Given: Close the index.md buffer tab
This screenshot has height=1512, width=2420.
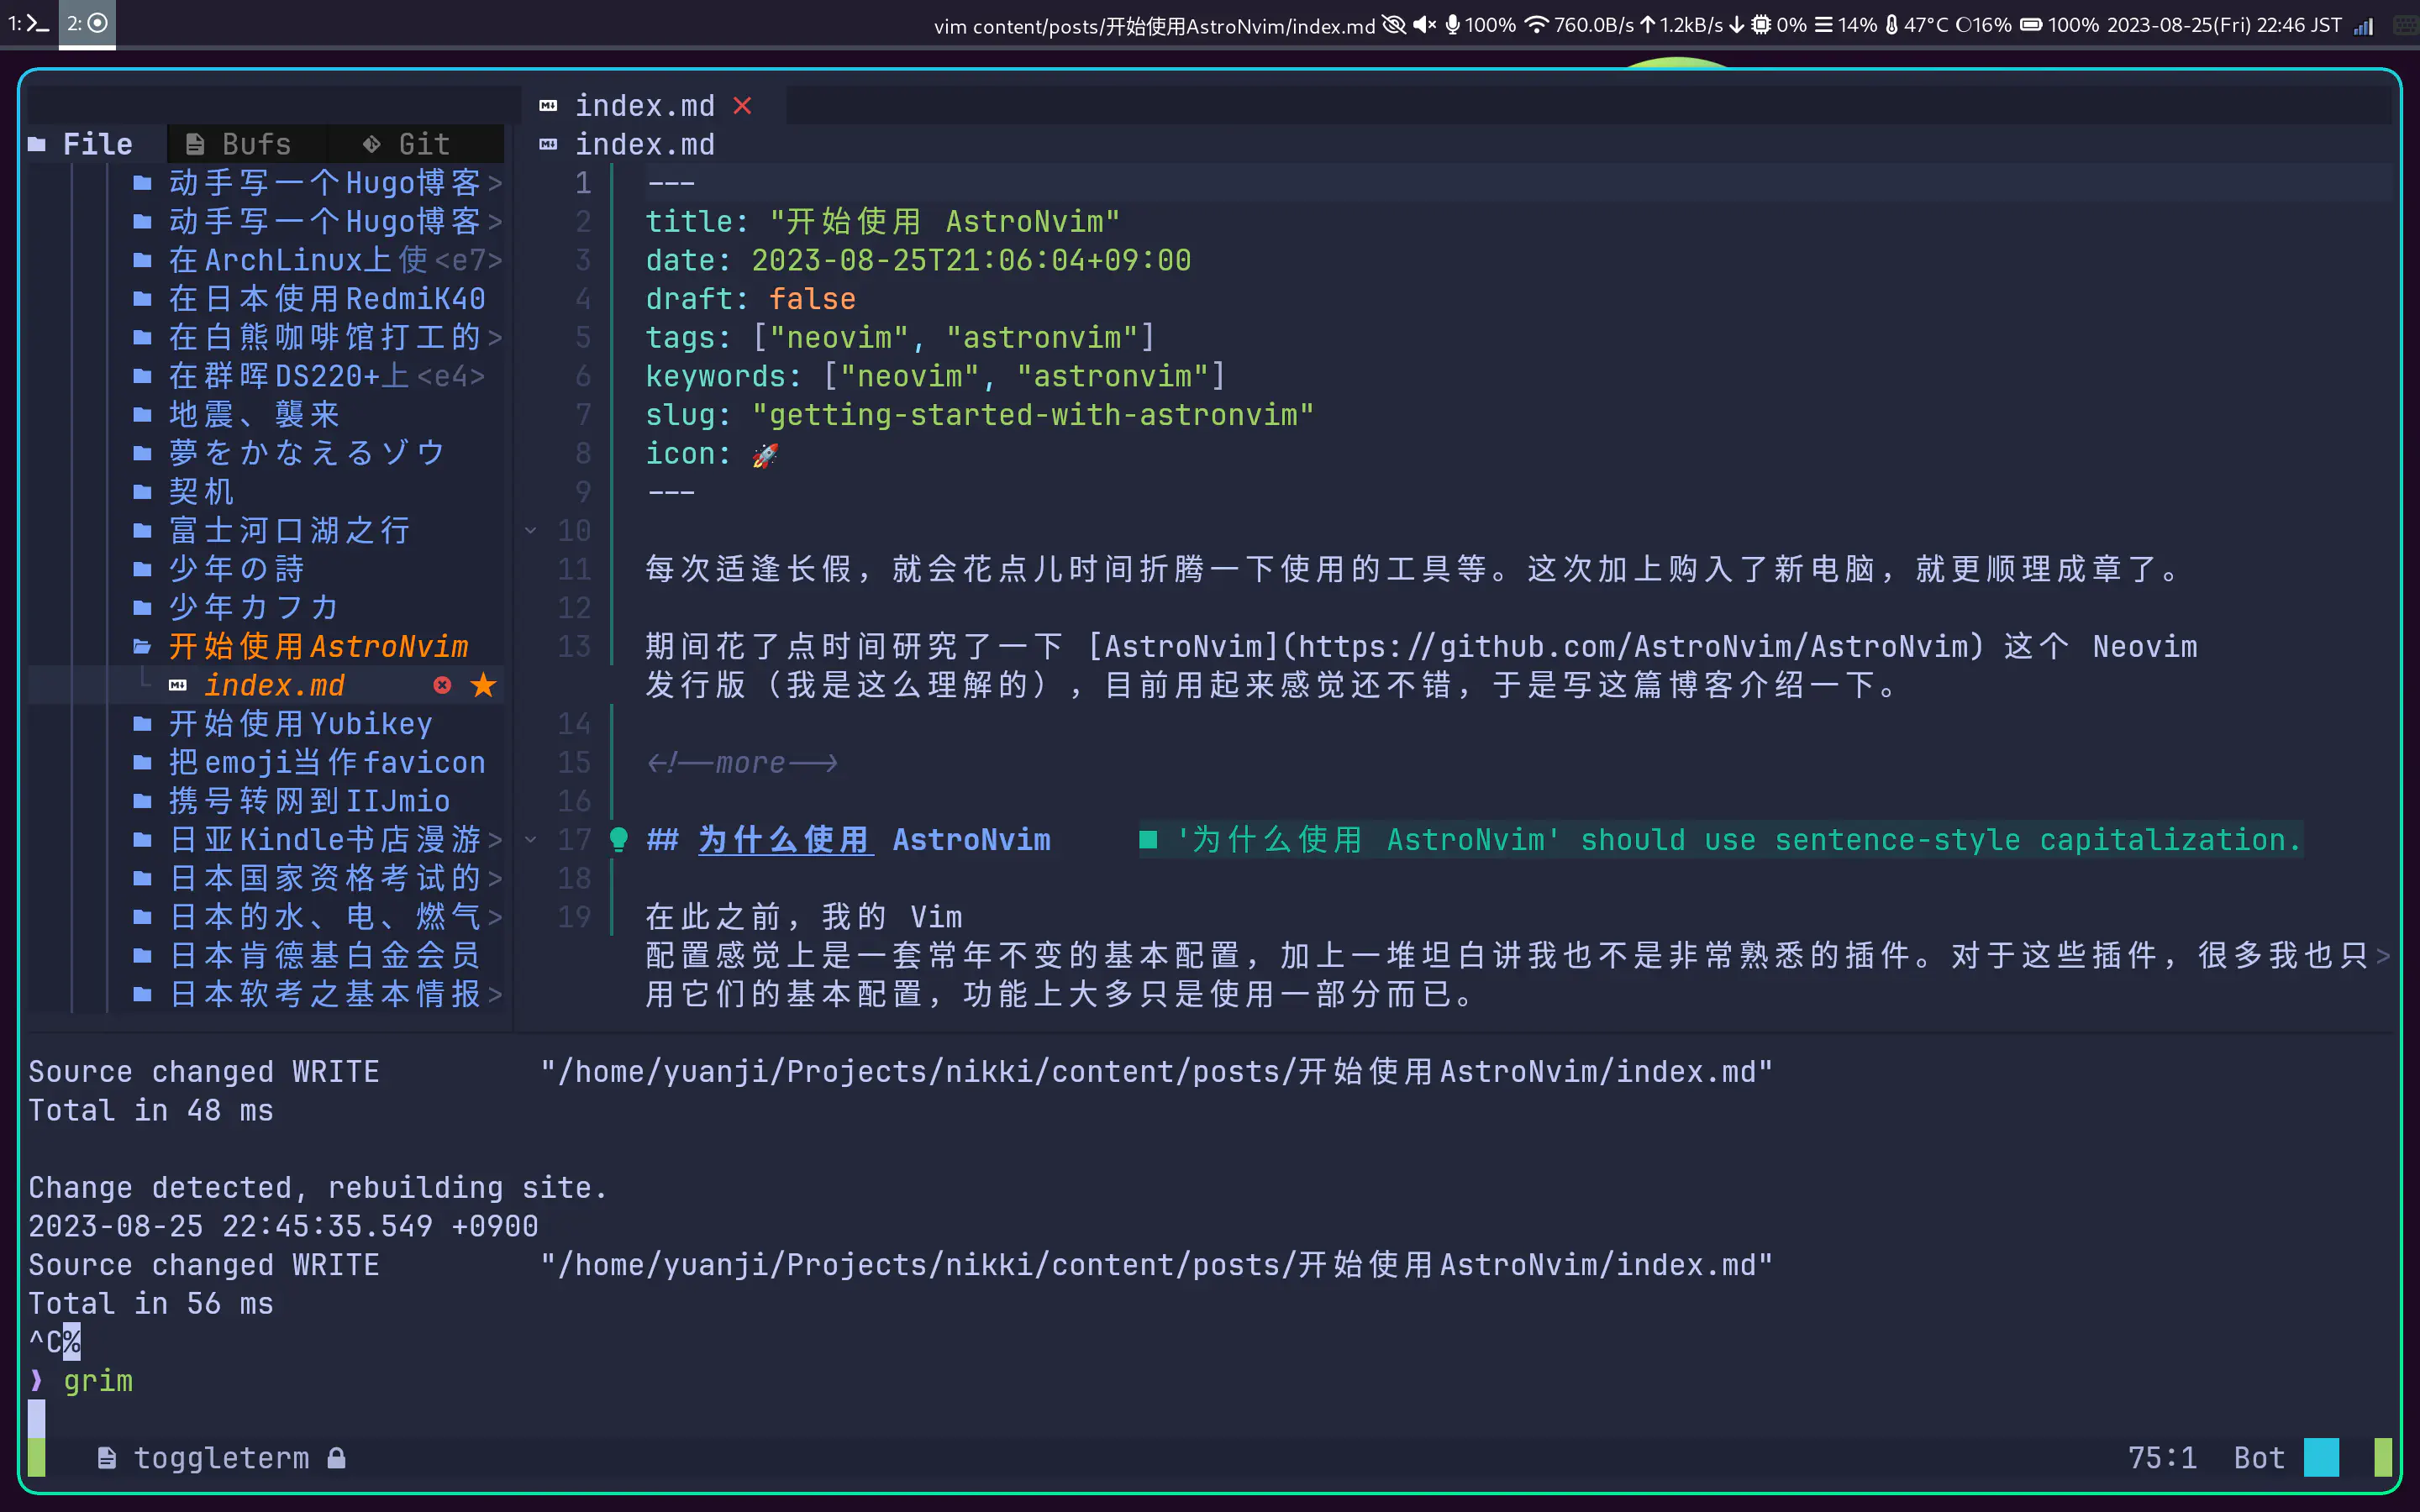Looking at the screenshot, I should point(742,106).
